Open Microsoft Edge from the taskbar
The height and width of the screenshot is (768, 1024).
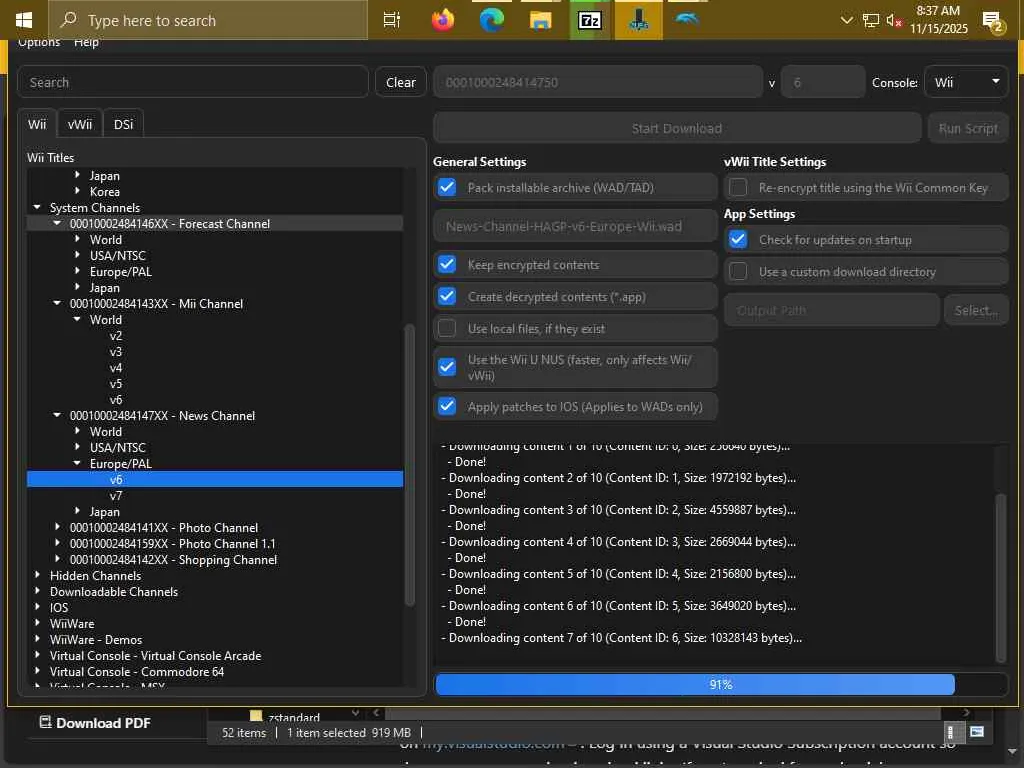492,20
